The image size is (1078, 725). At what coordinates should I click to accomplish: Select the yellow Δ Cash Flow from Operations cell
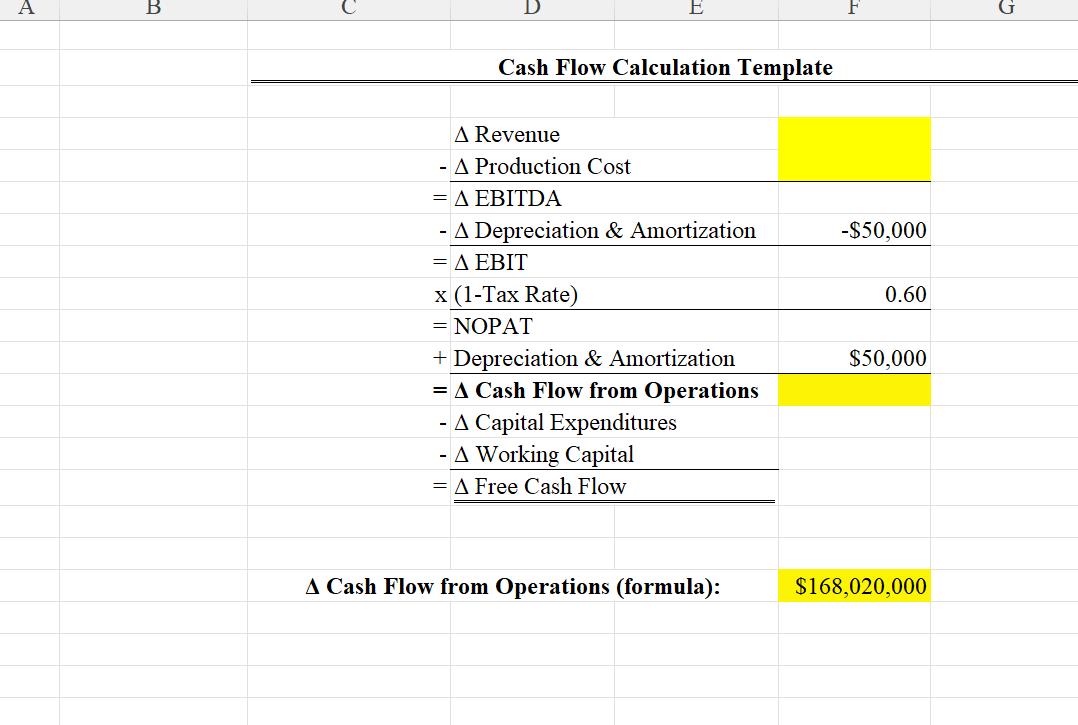click(x=853, y=390)
